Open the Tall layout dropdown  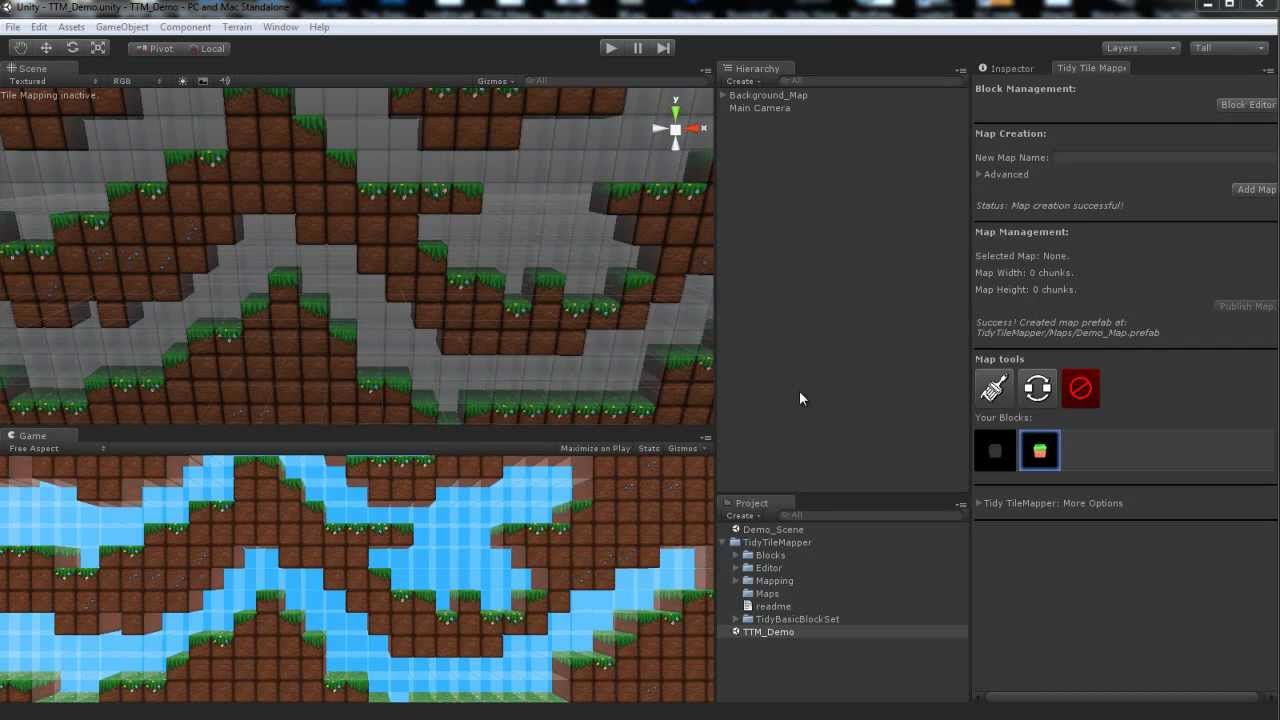[x=1229, y=48]
